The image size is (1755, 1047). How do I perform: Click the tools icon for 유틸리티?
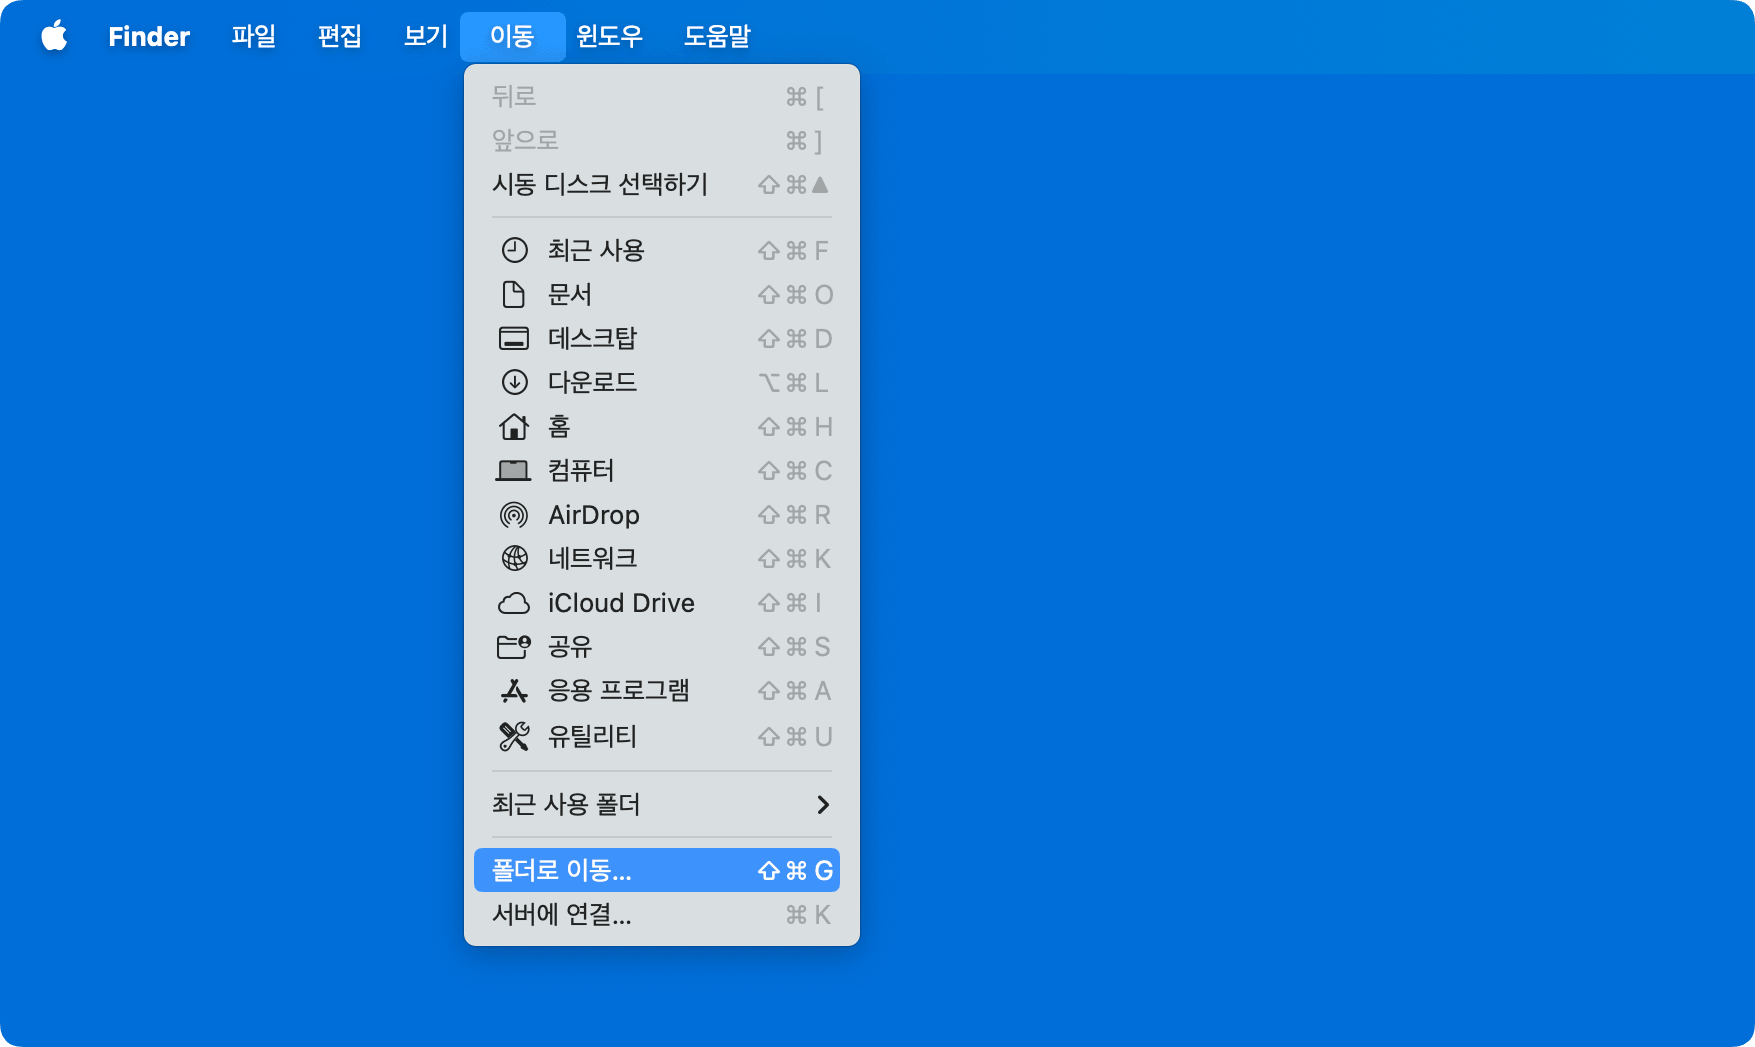coord(514,737)
